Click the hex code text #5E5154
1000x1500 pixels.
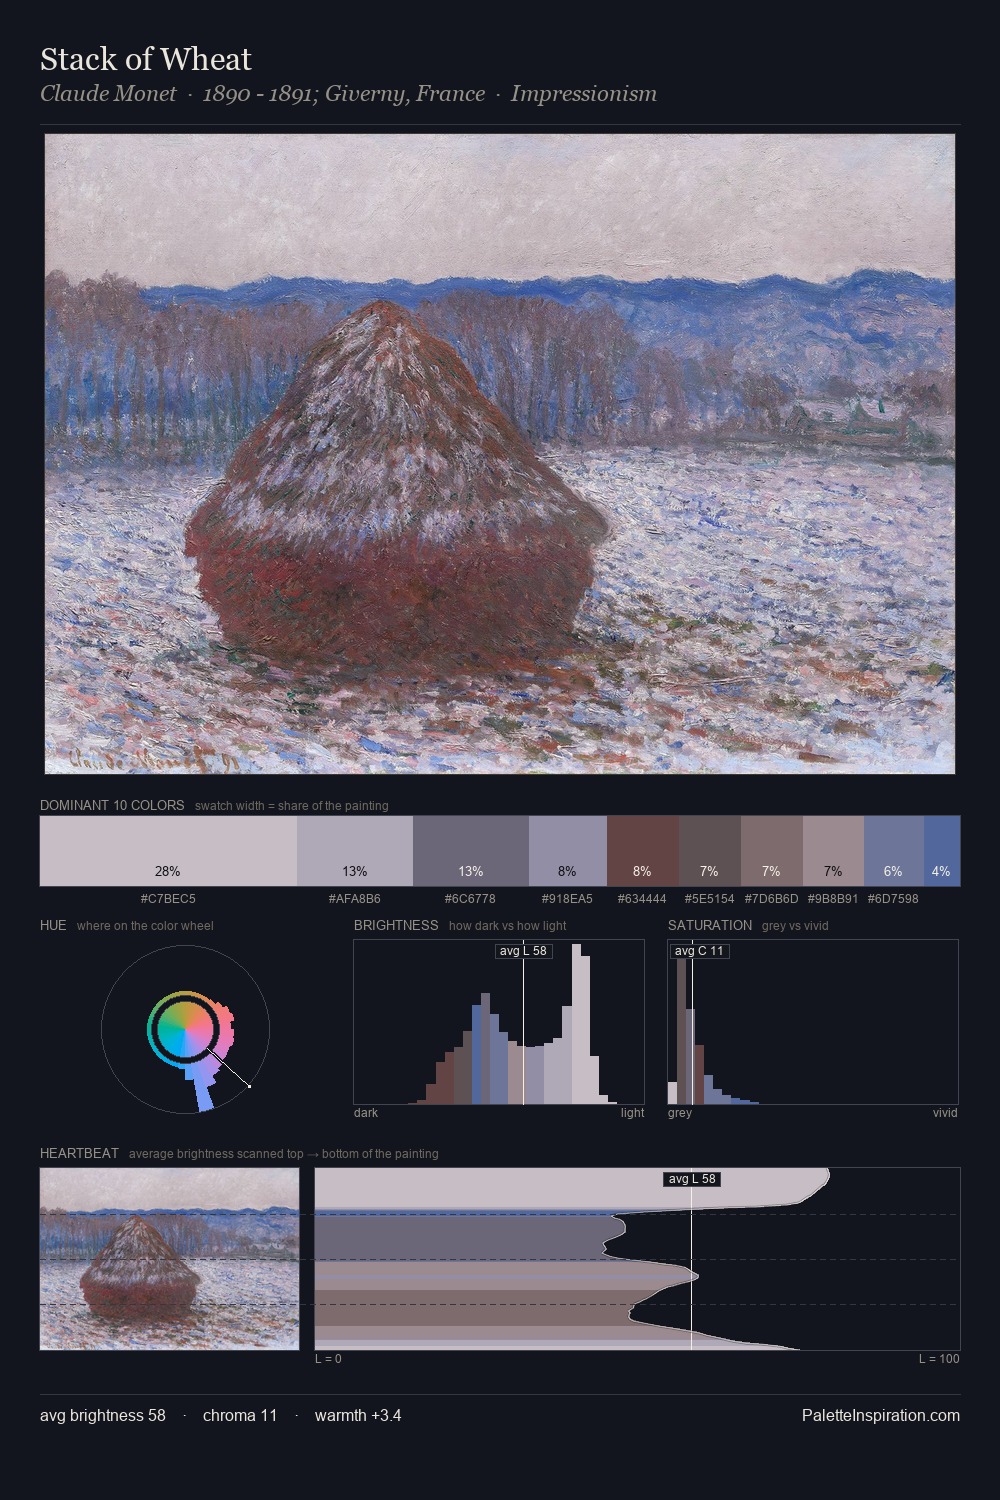click(x=709, y=899)
